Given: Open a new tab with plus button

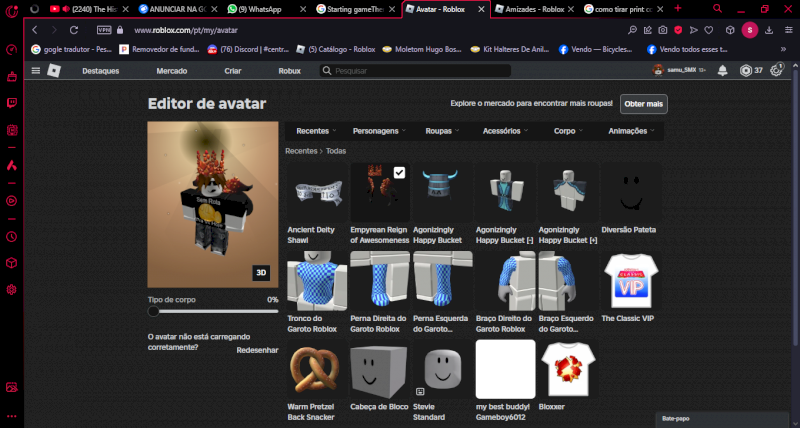Looking at the screenshot, I should point(678,8).
